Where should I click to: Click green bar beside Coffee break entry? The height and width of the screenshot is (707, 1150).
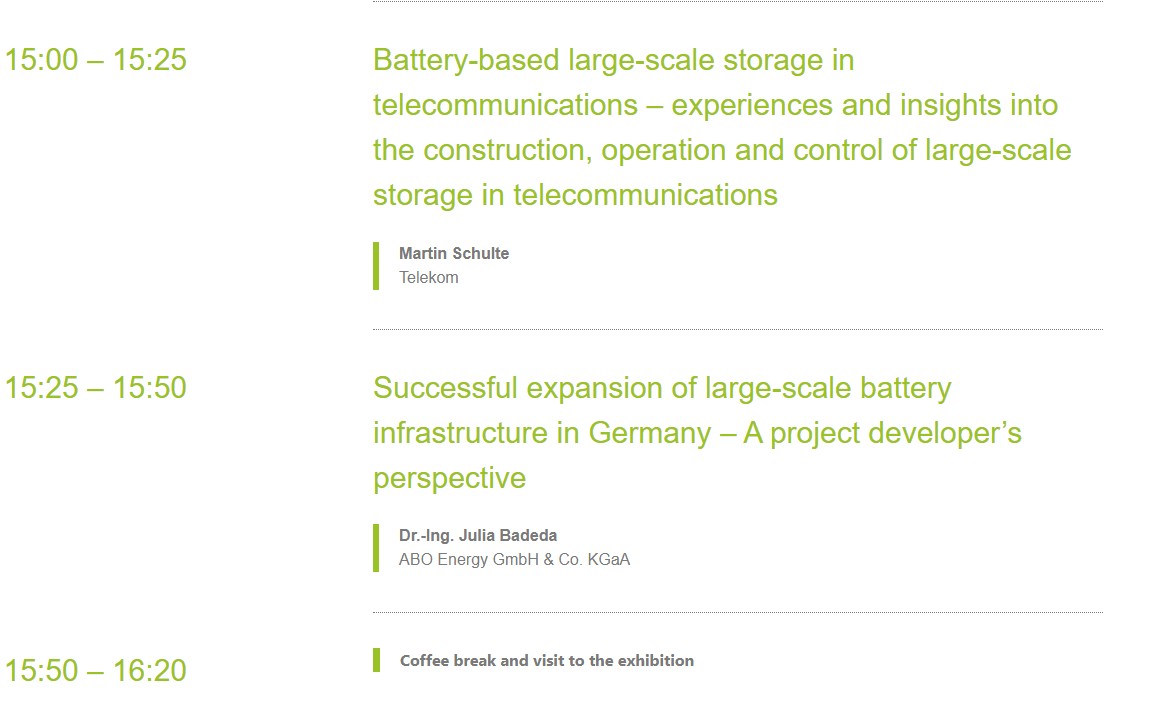tap(376, 660)
